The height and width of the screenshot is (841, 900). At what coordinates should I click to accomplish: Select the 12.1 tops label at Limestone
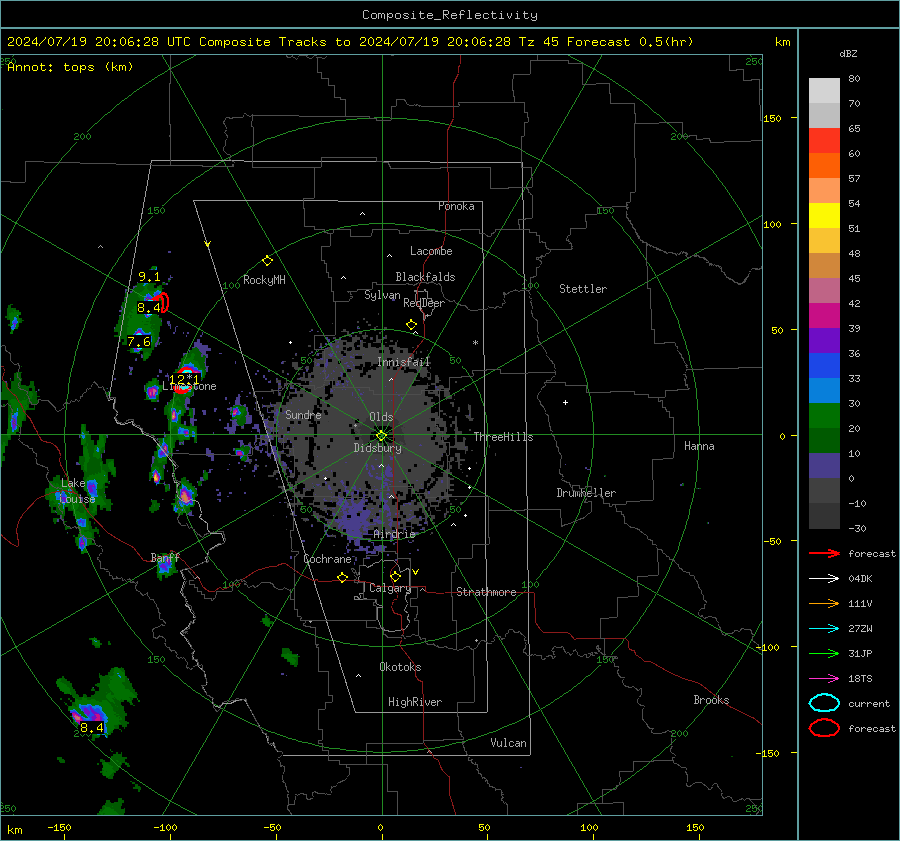tap(184, 379)
